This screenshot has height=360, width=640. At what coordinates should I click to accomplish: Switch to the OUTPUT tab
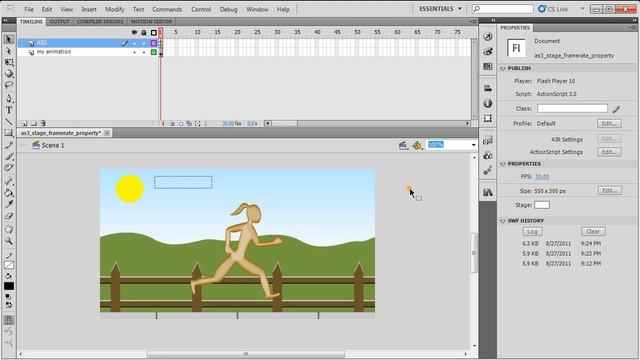[x=60, y=22]
